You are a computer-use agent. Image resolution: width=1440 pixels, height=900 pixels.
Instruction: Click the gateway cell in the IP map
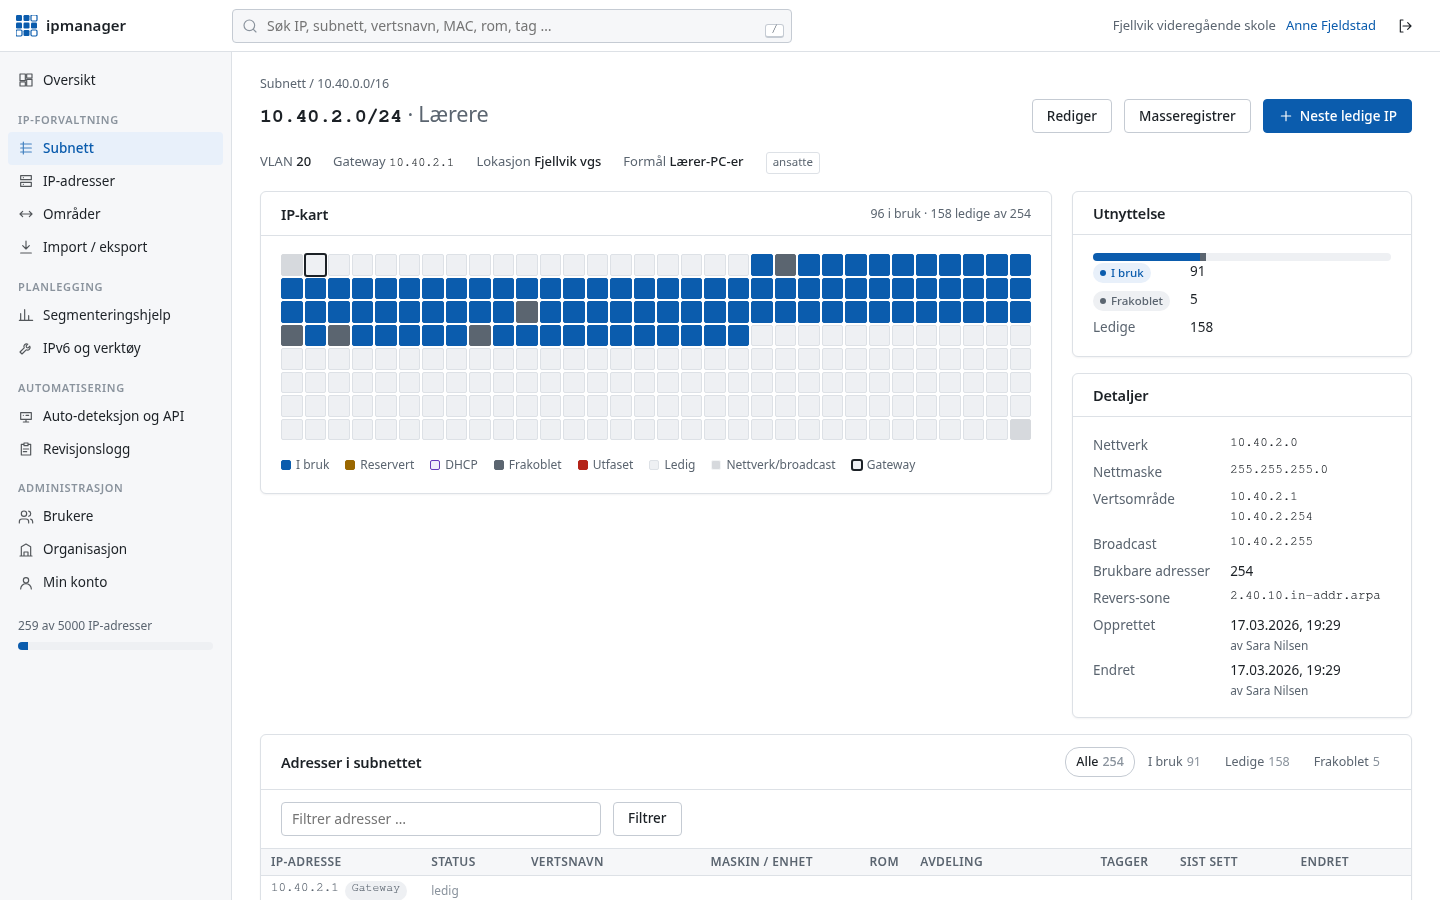[x=315, y=265]
